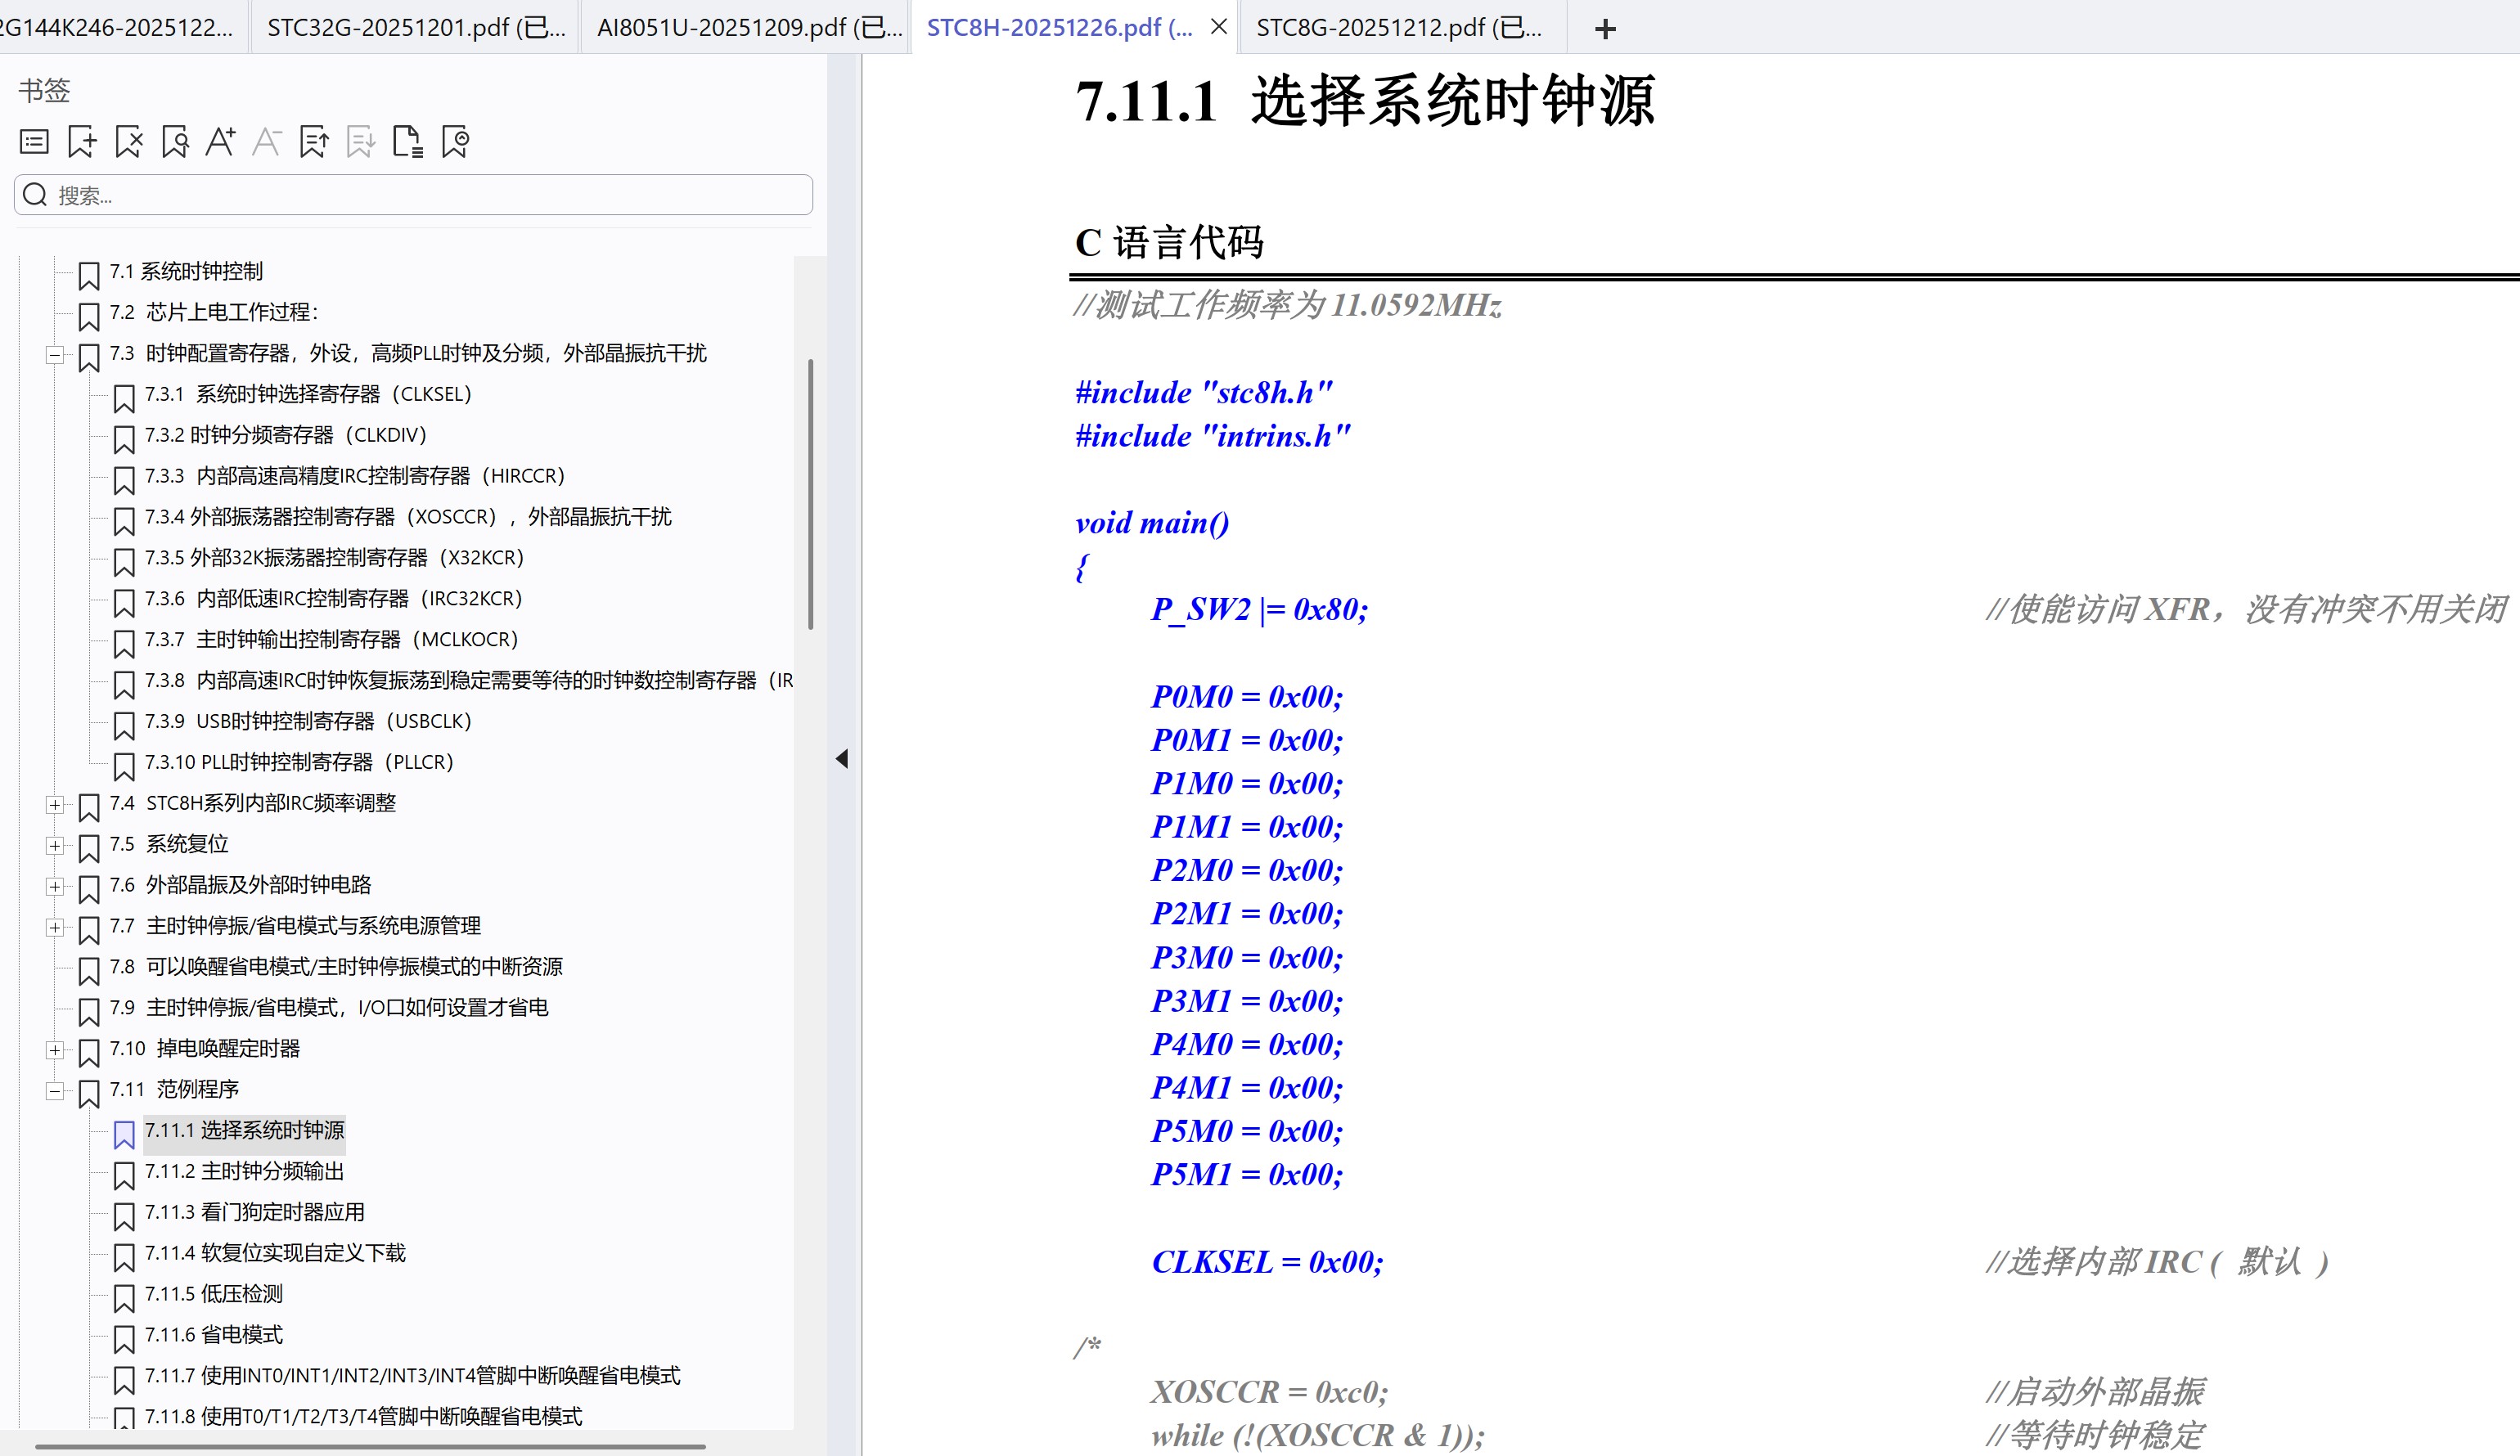Viewport: 2520px width, 1456px height.
Task: Open bookmark 7.3.4 XOSCCR register
Action: tap(408, 518)
